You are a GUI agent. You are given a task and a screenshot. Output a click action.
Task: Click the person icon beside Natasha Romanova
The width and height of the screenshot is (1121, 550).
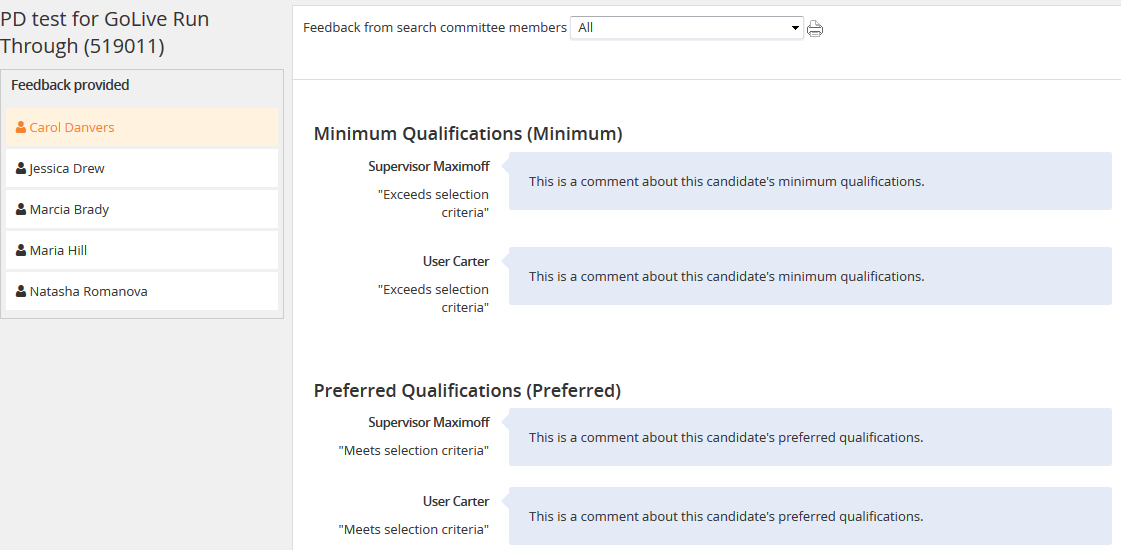21,292
